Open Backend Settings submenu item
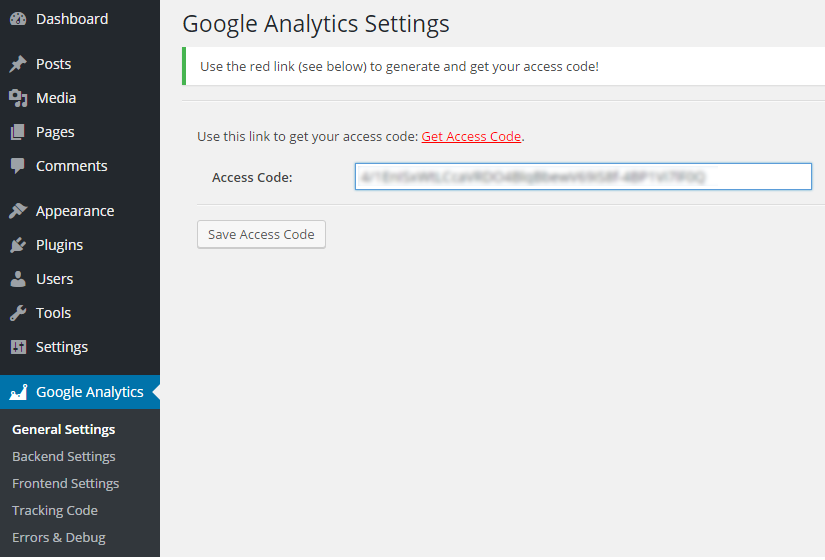Image resolution: width=825 pixels, height=560 pixels. click(x=64, y=456)
